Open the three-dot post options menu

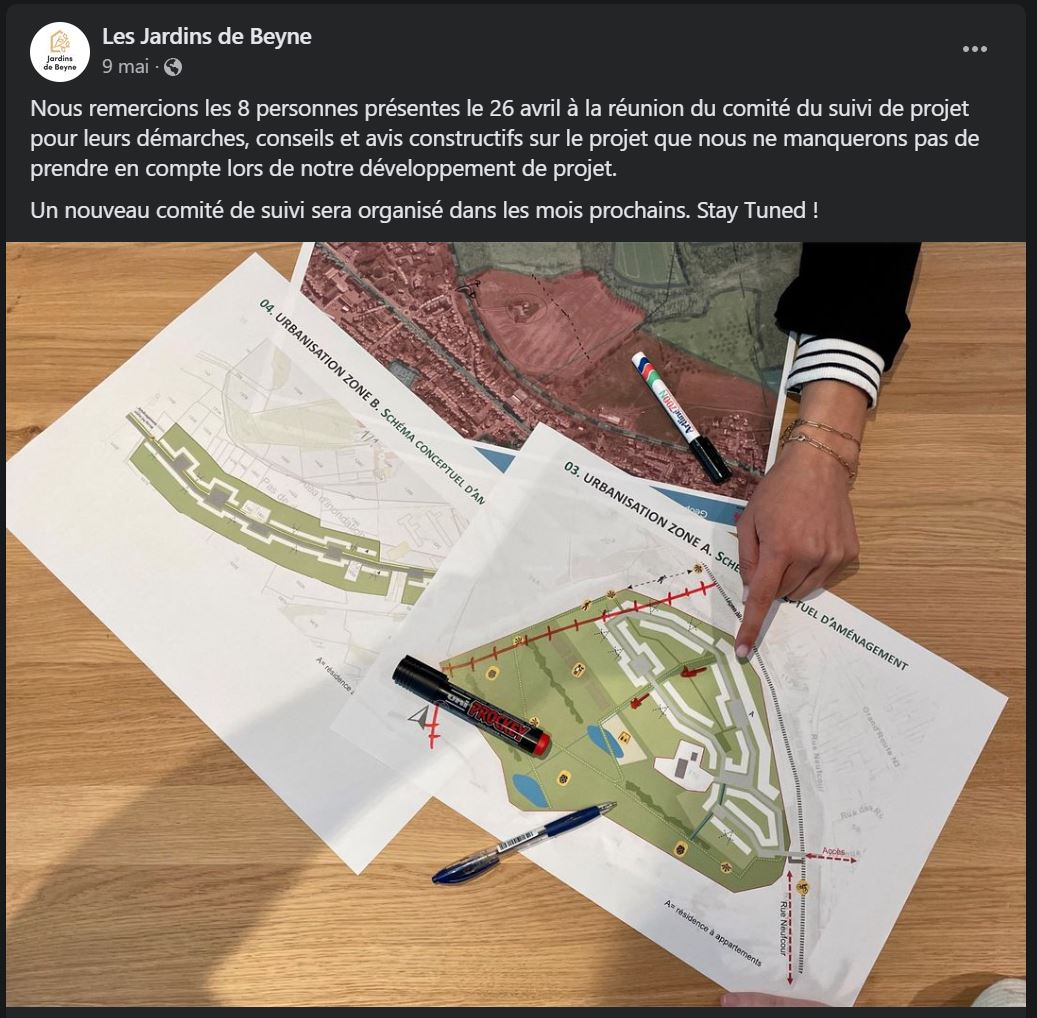point(974,49)
